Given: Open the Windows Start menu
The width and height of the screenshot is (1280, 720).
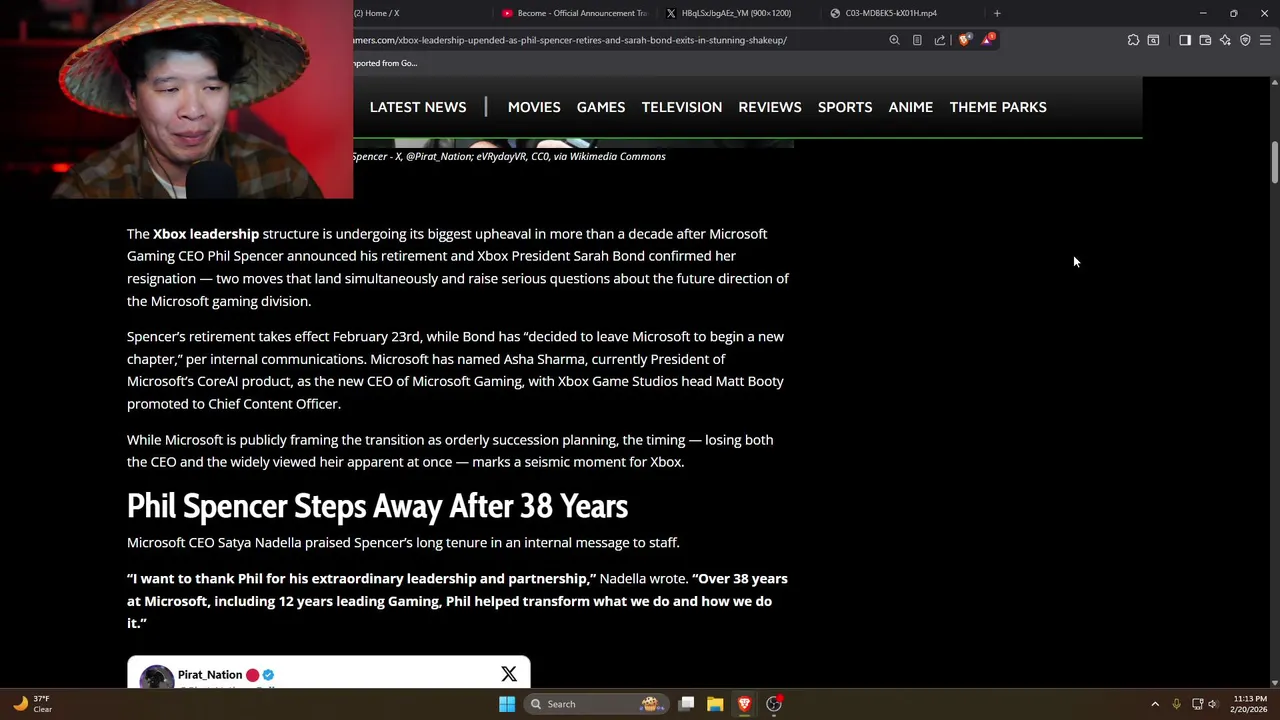Looking at the screenshot, I should pyautogui.click(x=507, y=704).
